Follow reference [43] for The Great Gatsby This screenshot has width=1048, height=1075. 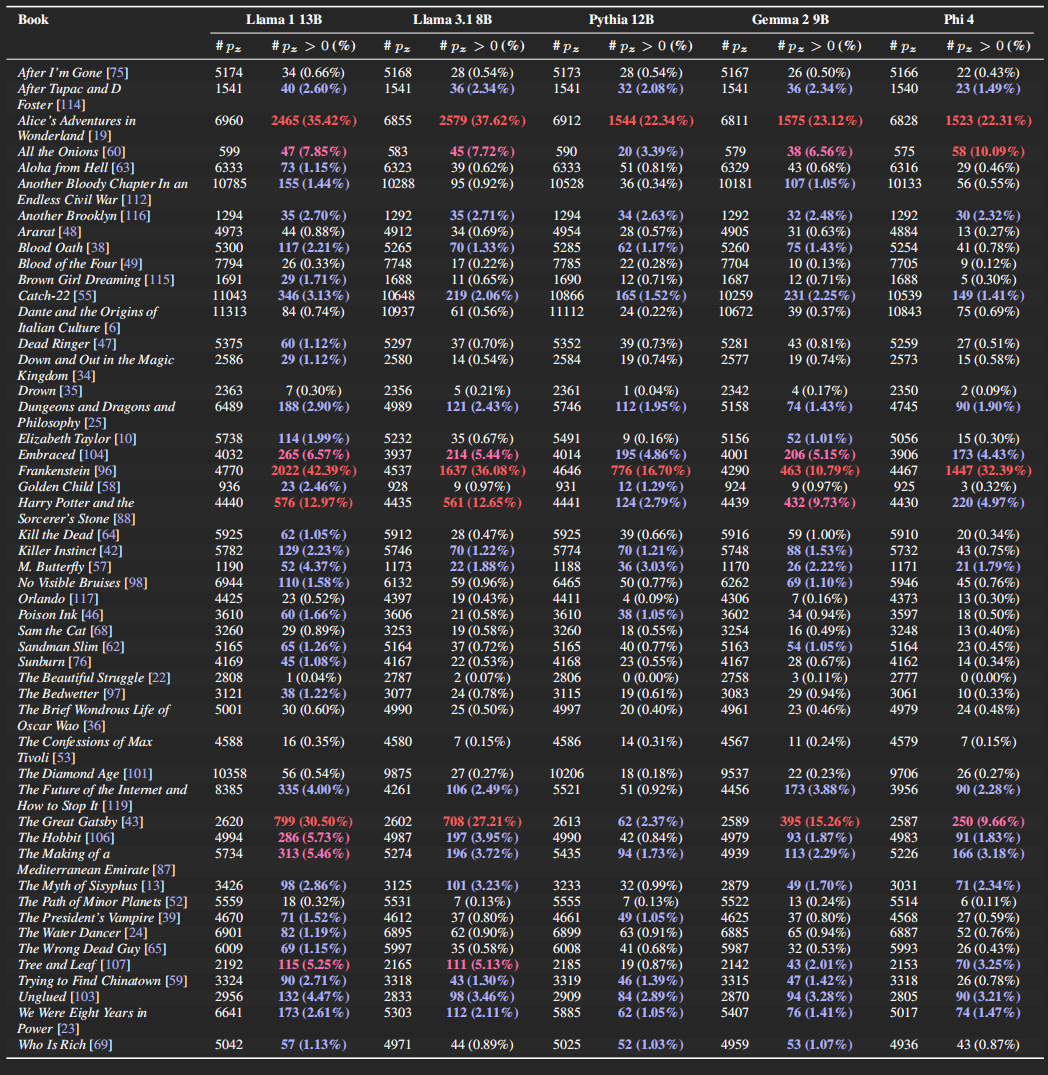(x=132, y=822)
